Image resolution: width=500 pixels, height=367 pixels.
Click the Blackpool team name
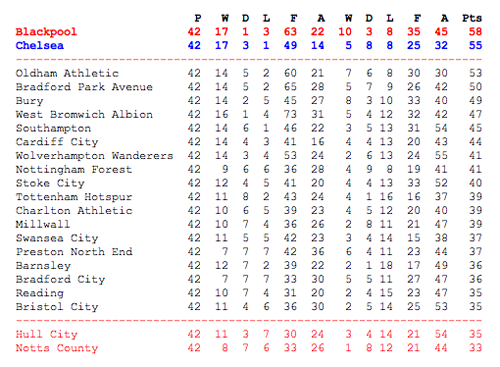point(46,32)
